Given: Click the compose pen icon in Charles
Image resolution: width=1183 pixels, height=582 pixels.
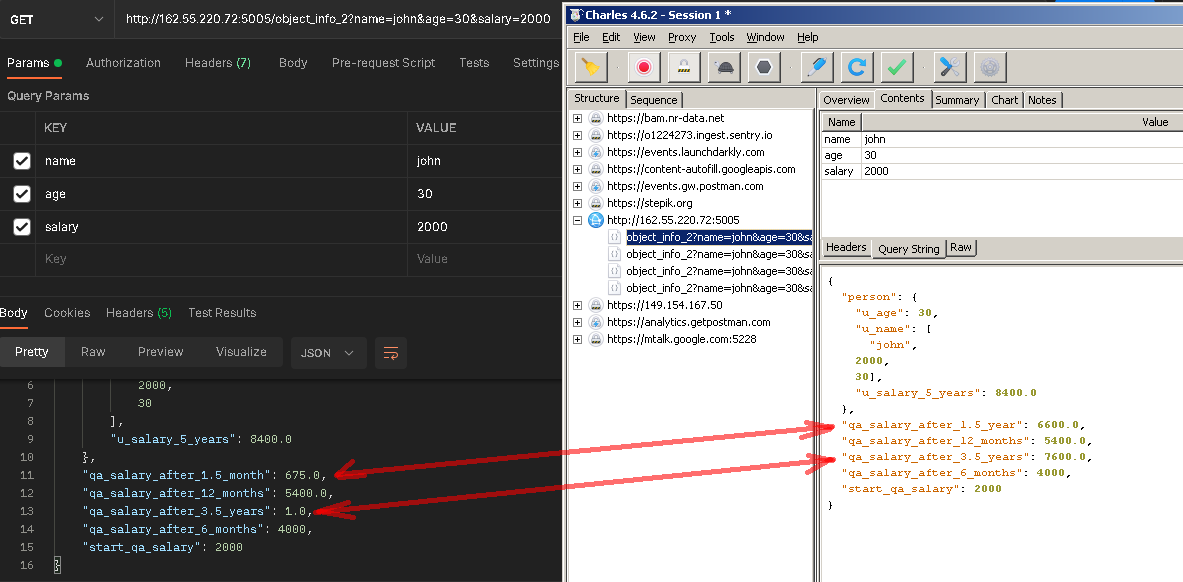Looking at the screenshot, I should coord(816,67).
